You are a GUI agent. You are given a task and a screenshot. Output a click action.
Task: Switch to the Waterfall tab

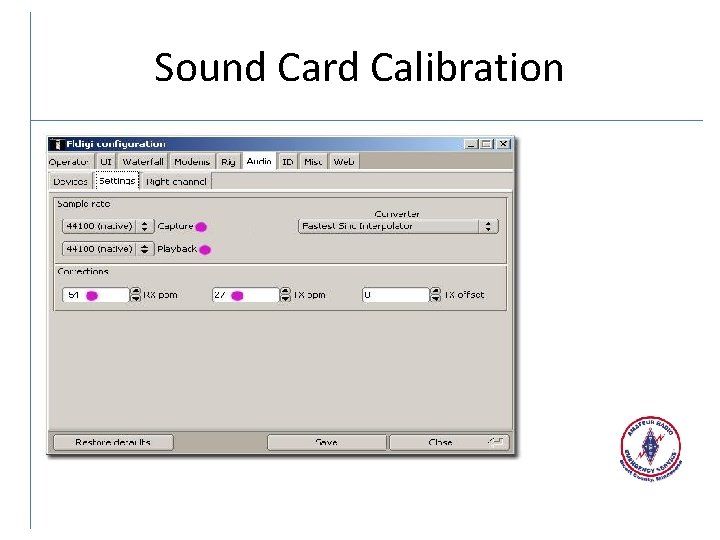pyautogui.click(x=143, y=162)
